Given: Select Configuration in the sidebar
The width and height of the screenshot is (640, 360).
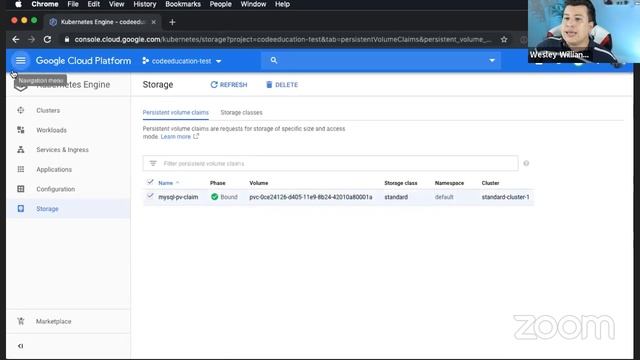Looking at the screenshot, I should (56, 189).
